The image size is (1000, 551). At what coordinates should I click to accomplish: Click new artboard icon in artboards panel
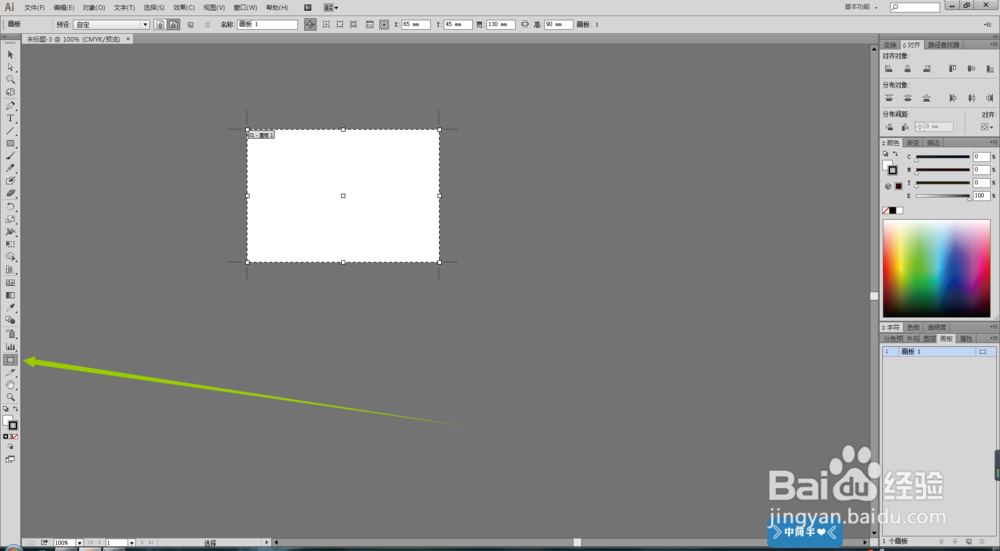(969, 541)
